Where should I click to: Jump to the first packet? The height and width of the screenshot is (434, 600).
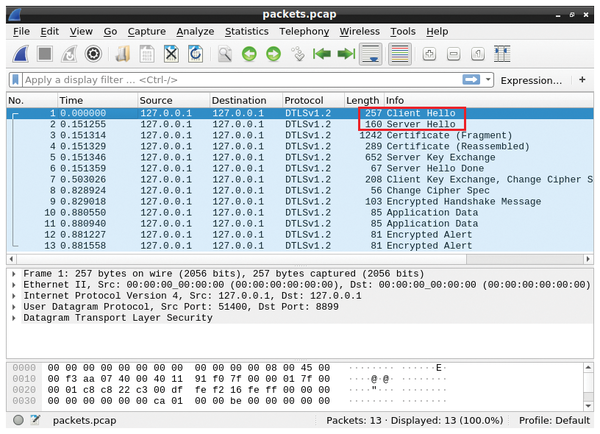click(323, 54)
